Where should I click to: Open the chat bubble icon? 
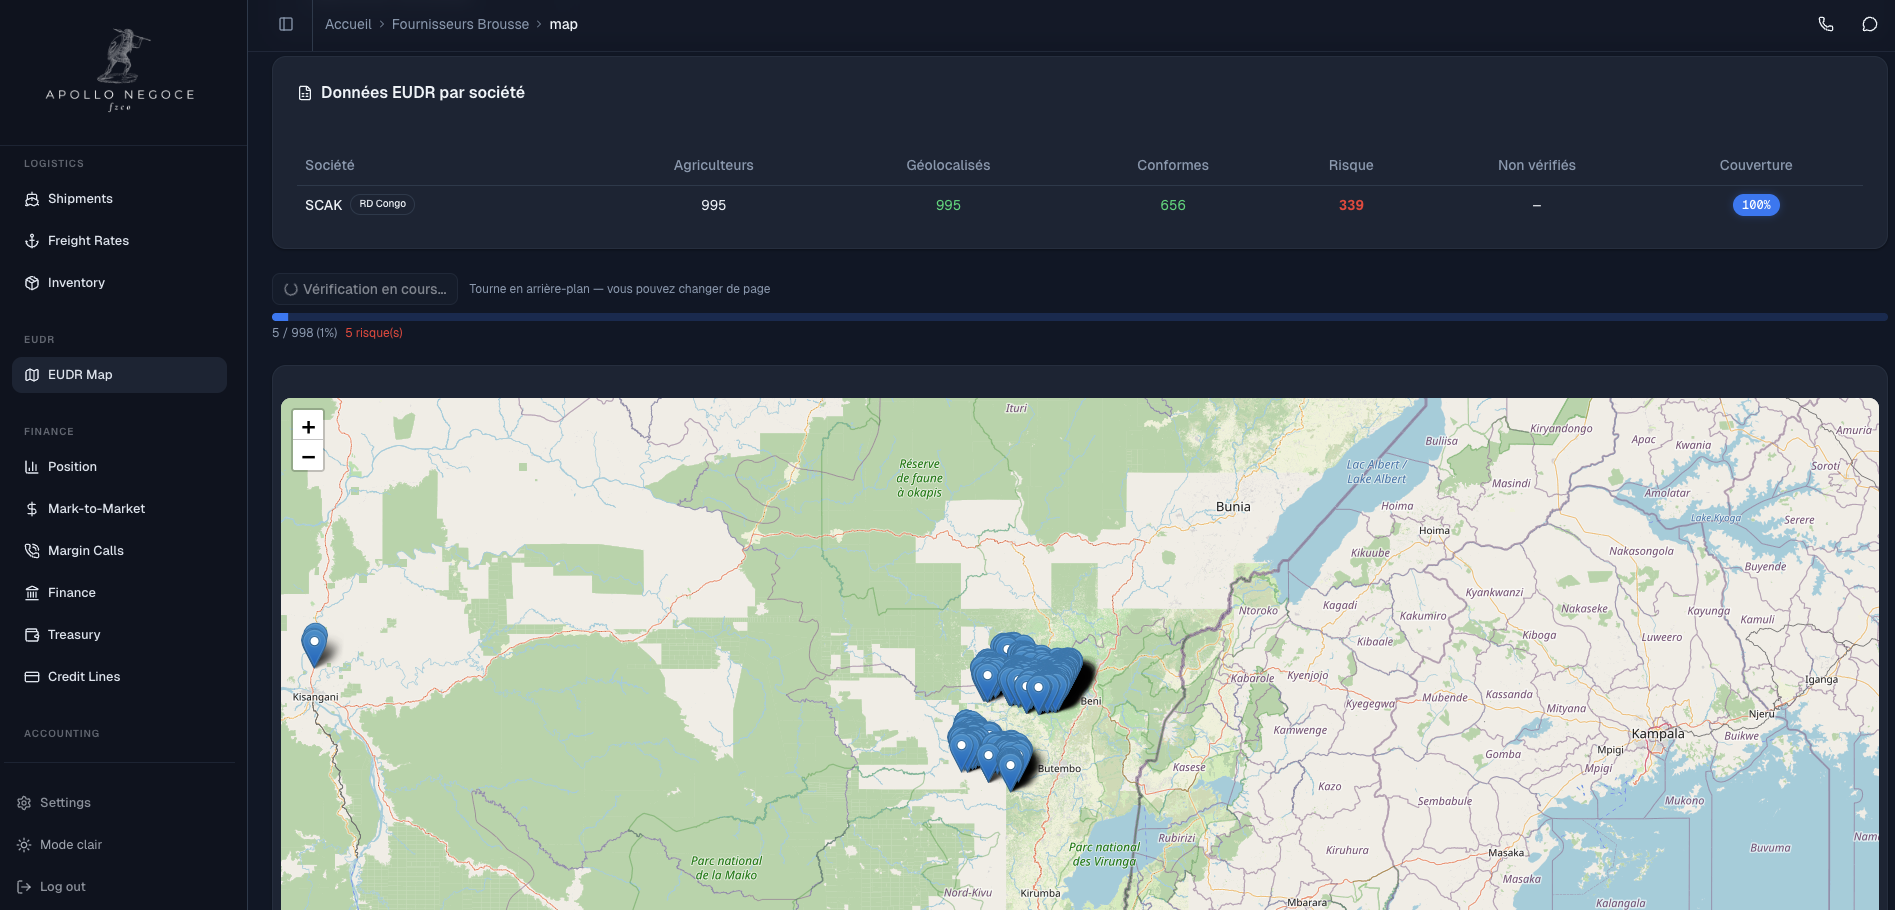tap(1869, 24)
